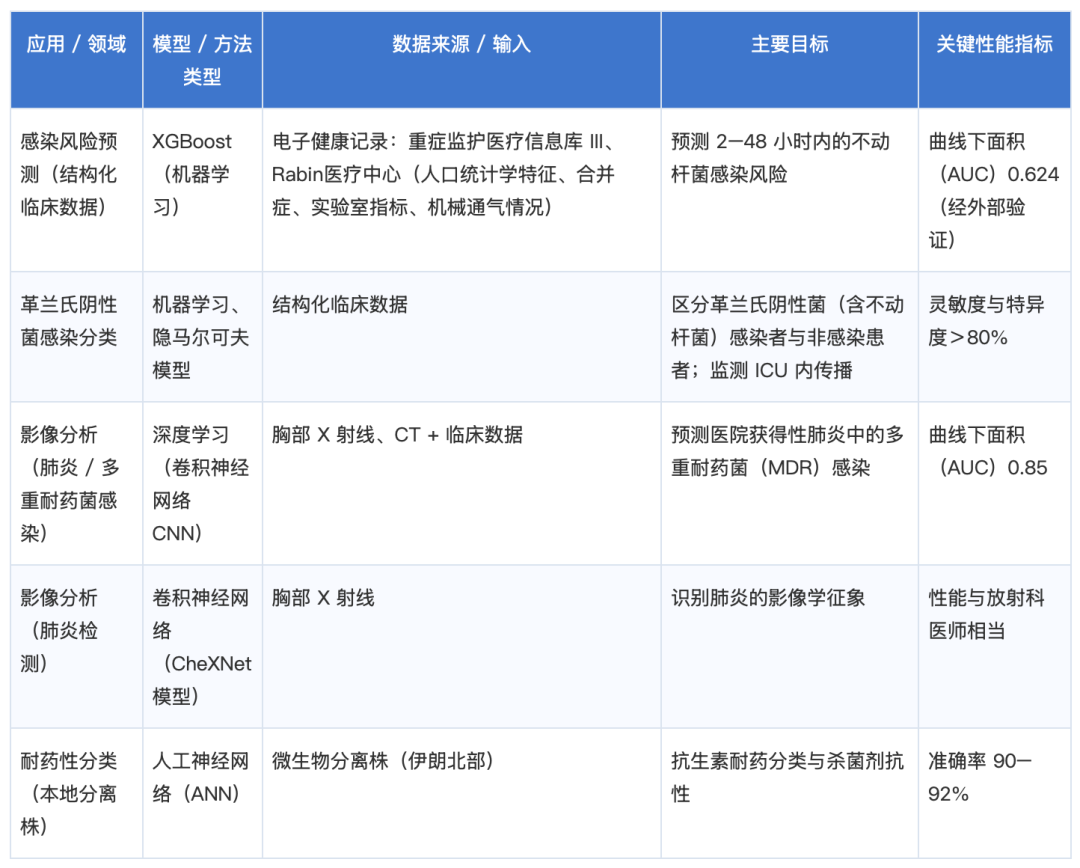Click the 应用 / 领域 column header
Image resolution: width=1080 pixels, height=868 pixels.
pyautogui.click(x=76, y=60)
